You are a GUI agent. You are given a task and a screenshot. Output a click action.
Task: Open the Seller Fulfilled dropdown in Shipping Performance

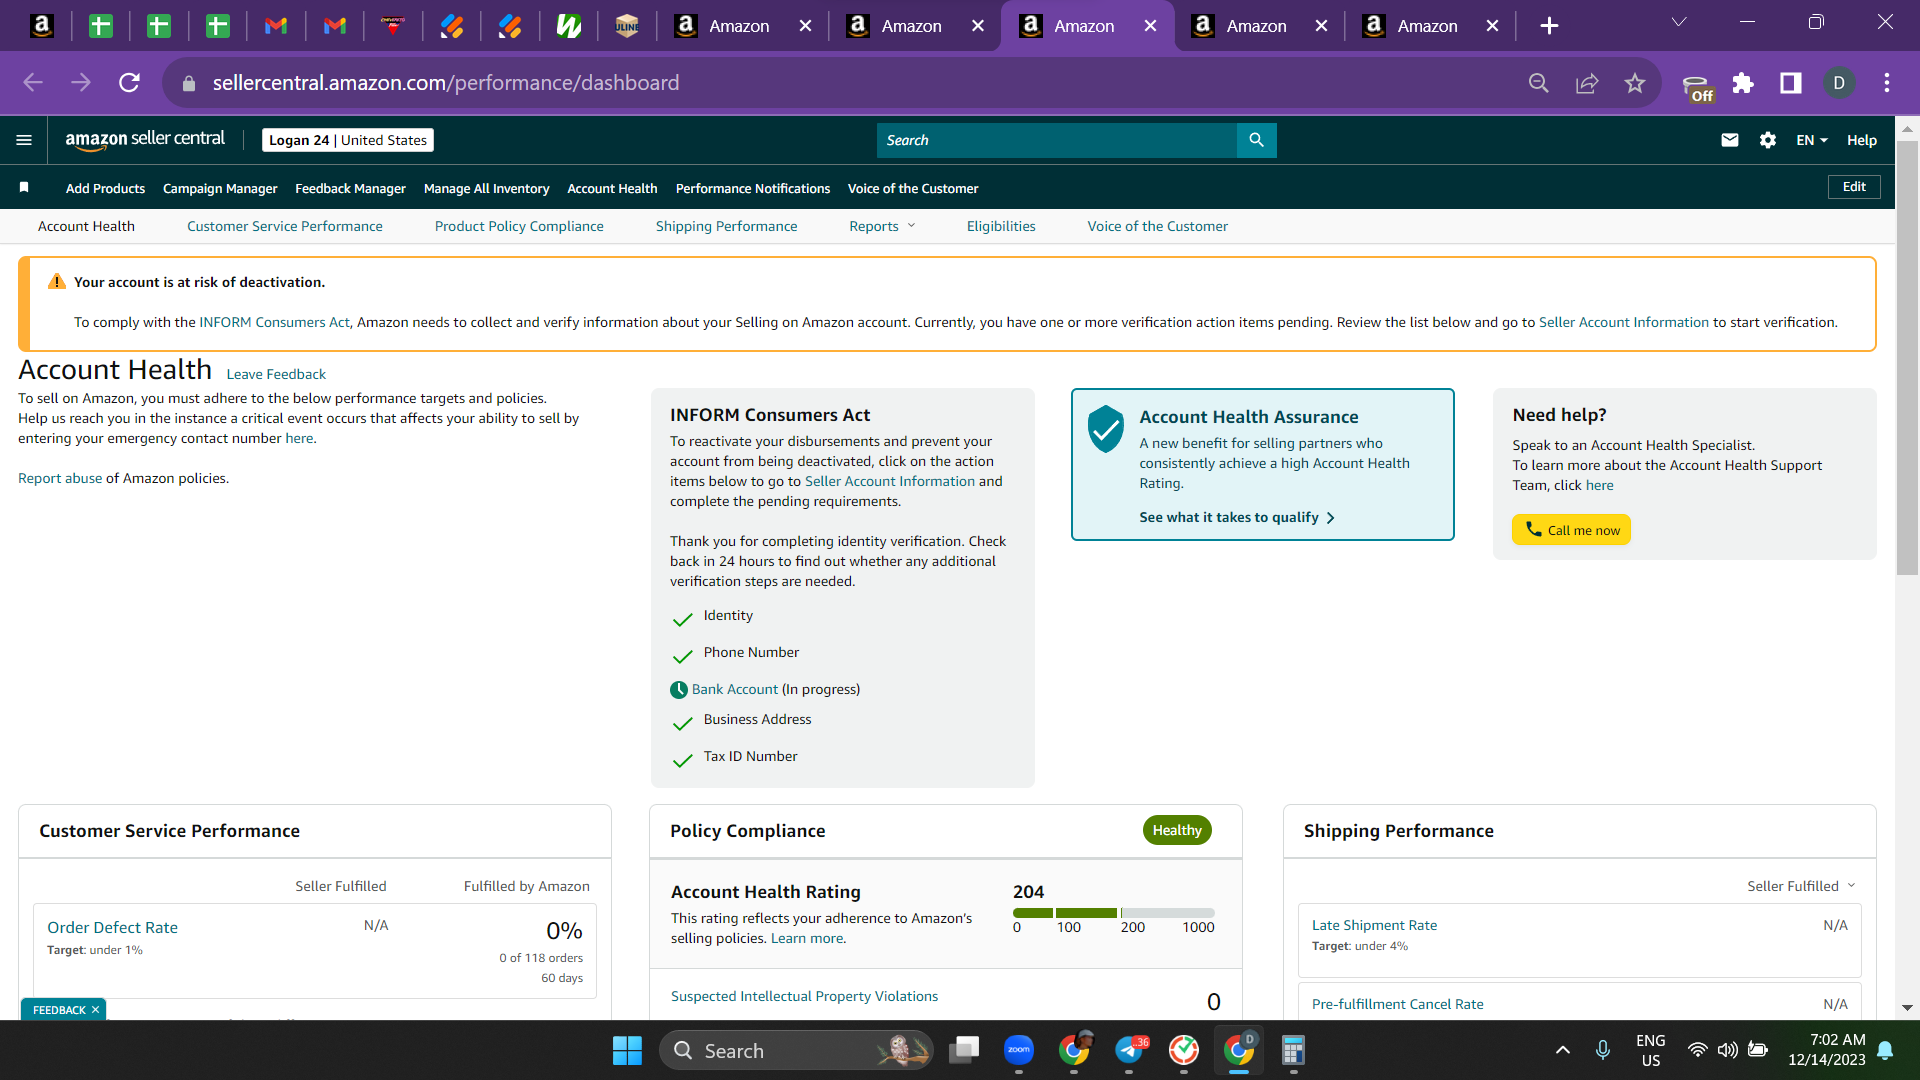click(x=1801, y=886)
